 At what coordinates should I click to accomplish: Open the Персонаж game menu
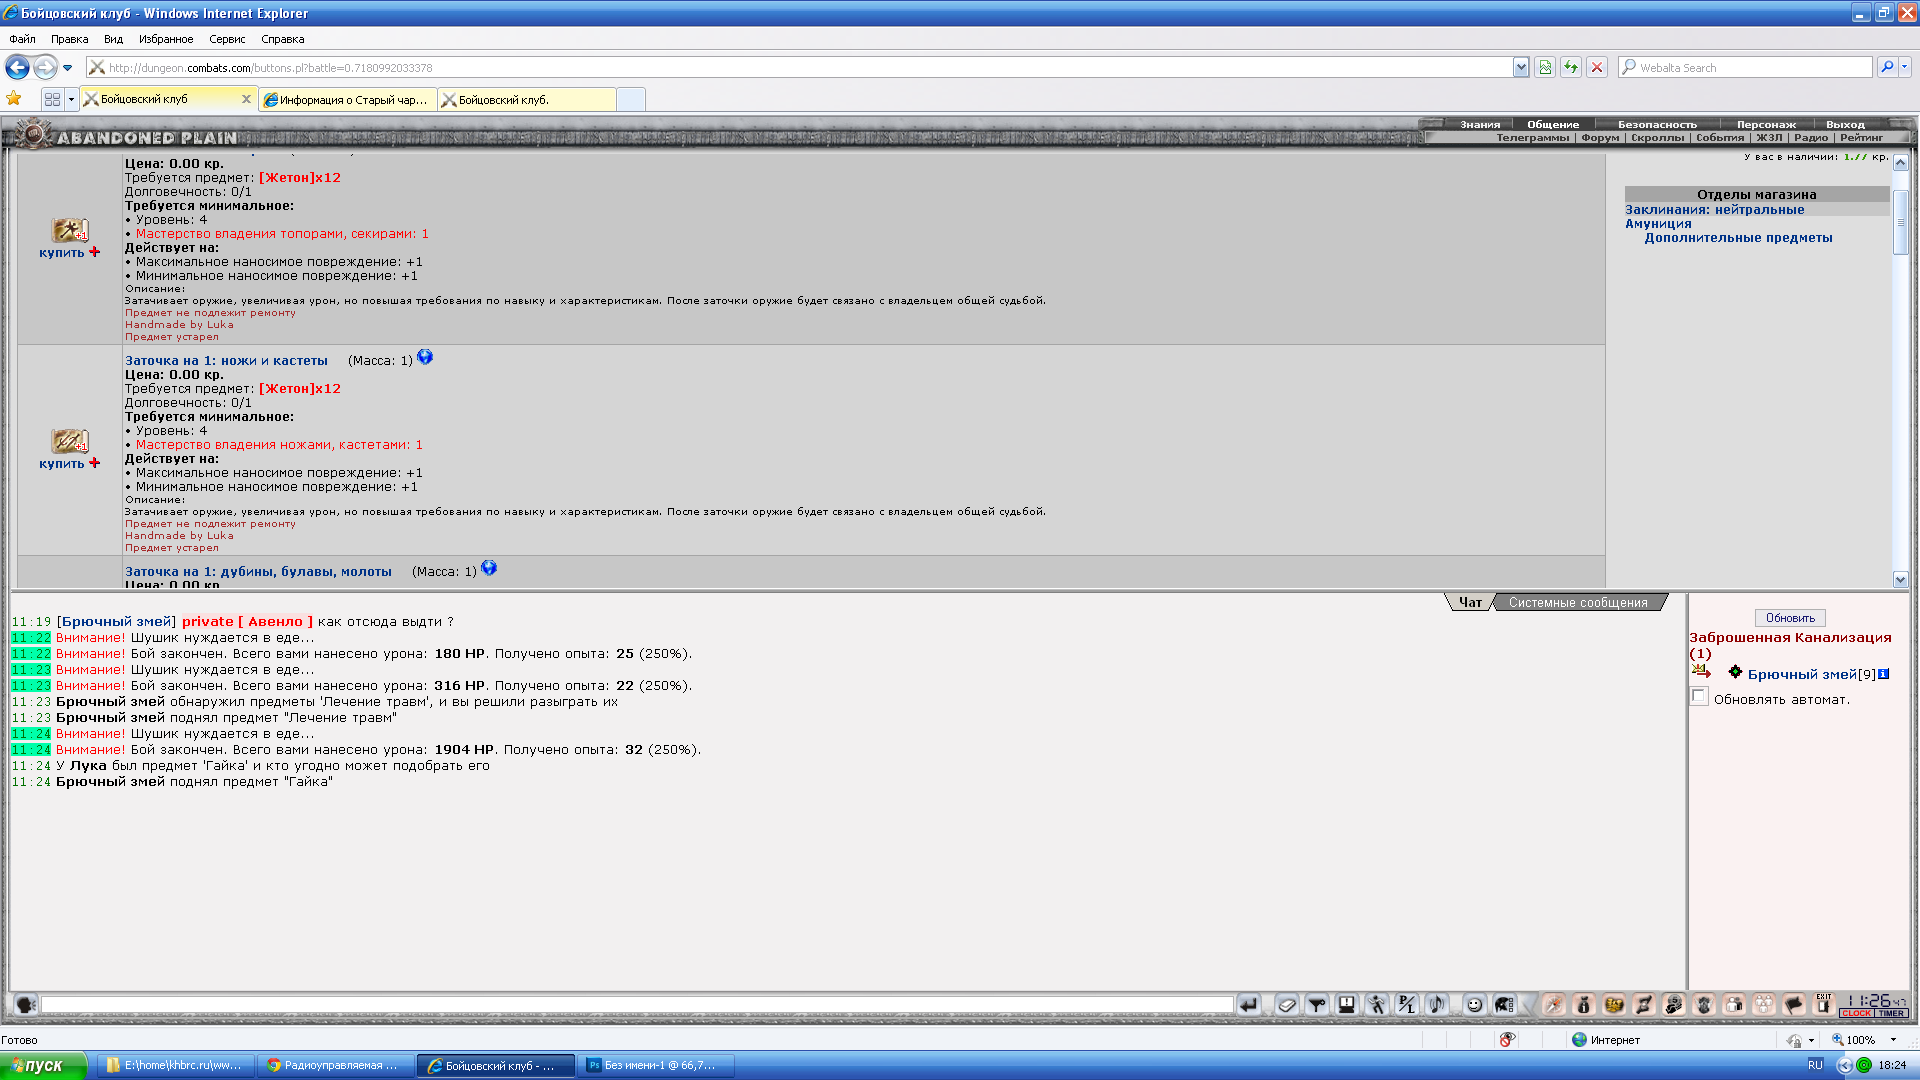1766,124
